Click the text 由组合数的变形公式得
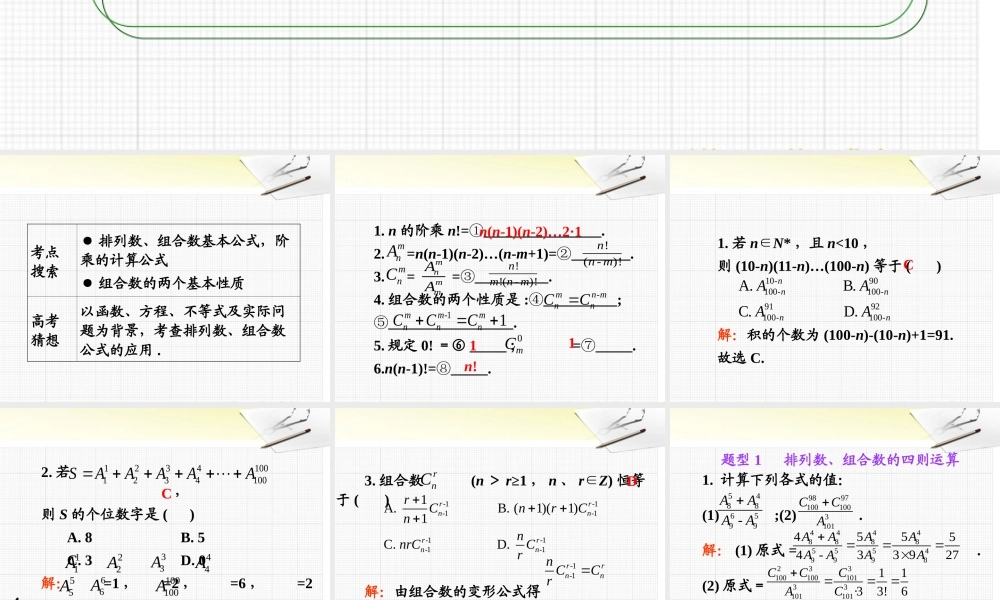The width and height of the screenshot is (1000, 600). pyautogui.click(x=467, y=591)
